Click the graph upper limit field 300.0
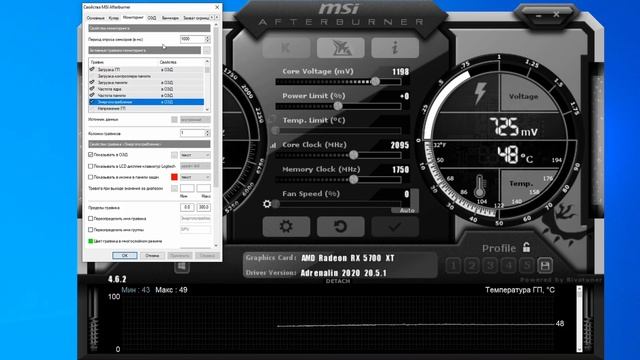The image size is (640, 360). coord(204,207)
